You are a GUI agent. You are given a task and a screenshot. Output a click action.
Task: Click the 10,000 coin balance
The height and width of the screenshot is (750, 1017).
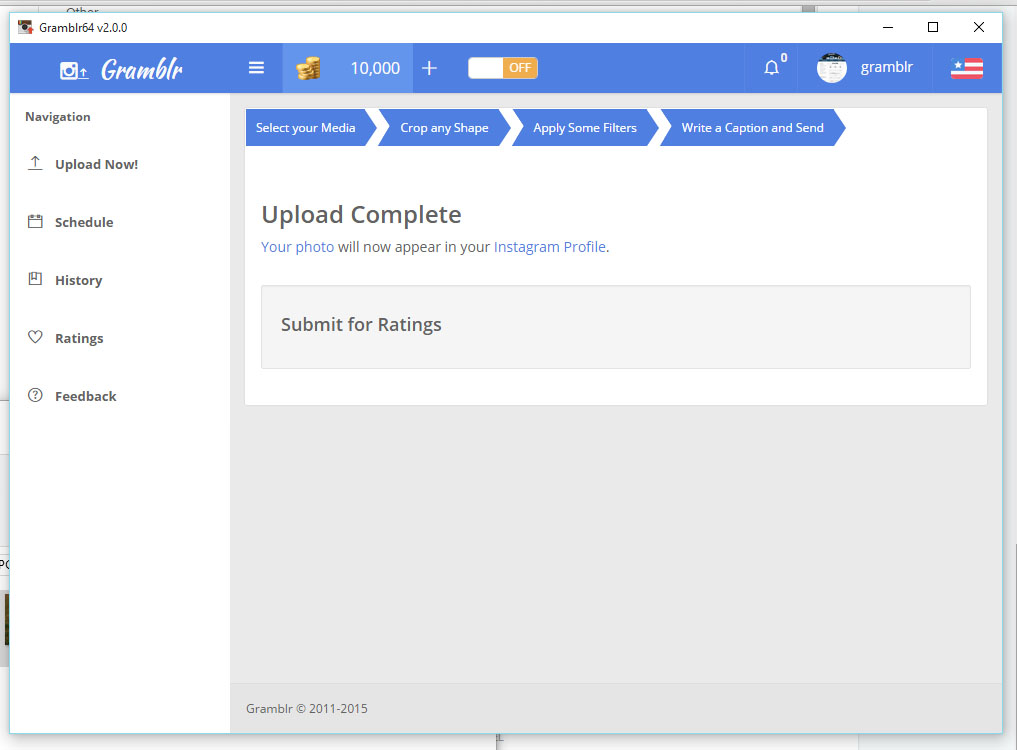pos(374,68)
